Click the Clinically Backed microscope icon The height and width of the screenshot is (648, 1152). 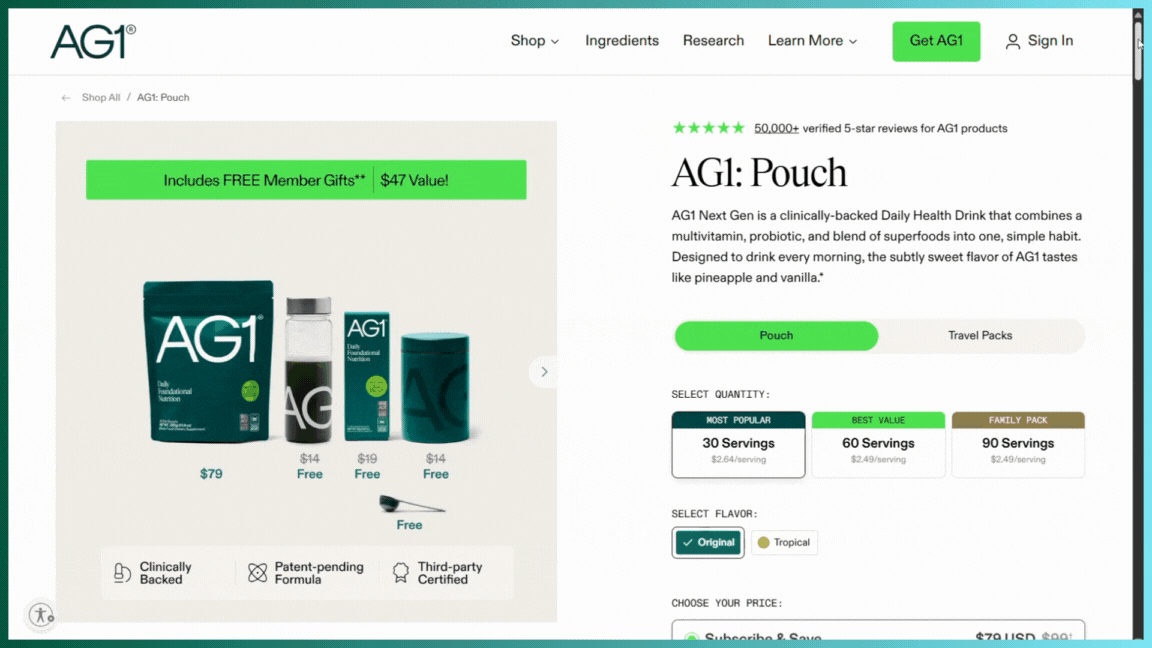122,573
